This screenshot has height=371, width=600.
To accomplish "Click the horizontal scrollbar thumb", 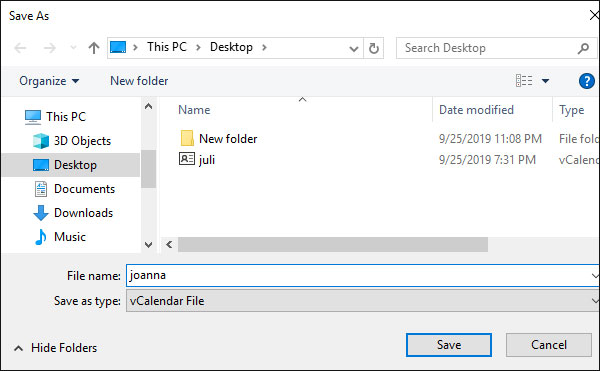I will 333,244.
